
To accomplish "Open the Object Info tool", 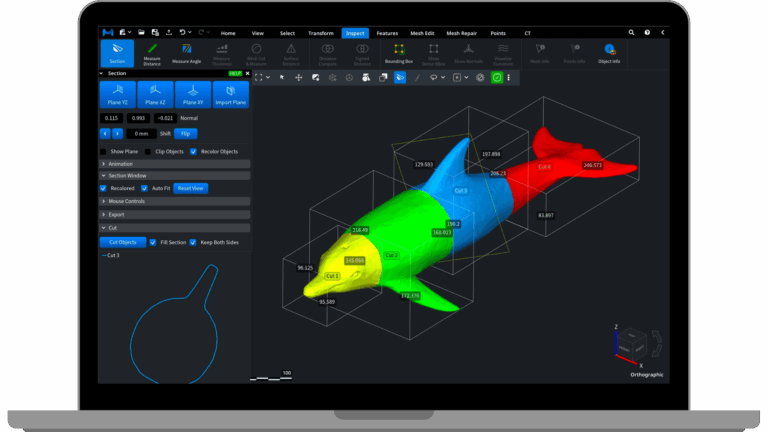I will (609, 52).
